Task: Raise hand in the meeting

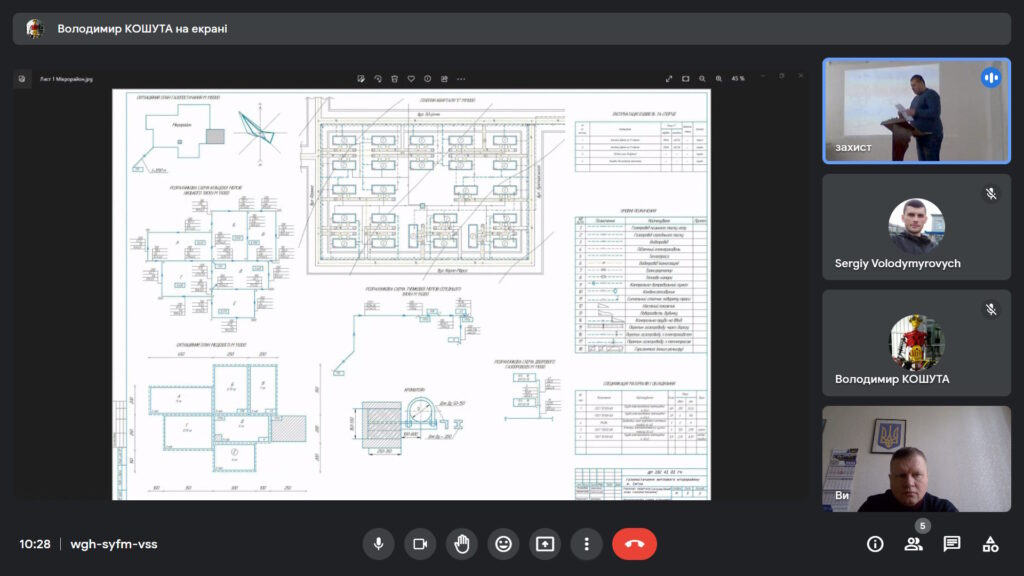Action: point(462,544)
